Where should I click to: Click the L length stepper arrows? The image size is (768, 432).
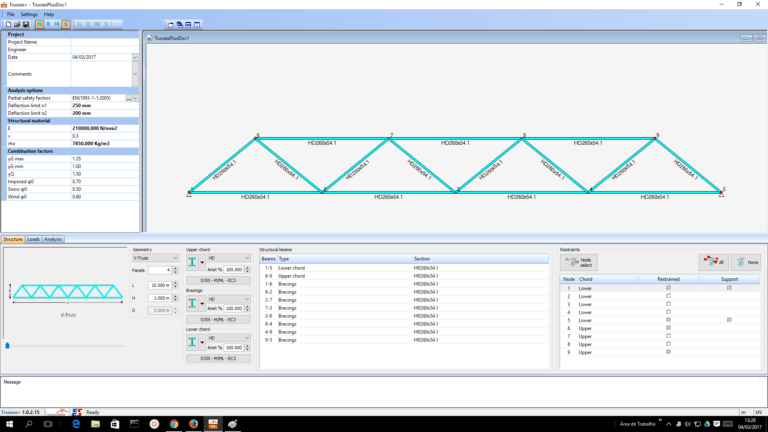tap(175, 285)
